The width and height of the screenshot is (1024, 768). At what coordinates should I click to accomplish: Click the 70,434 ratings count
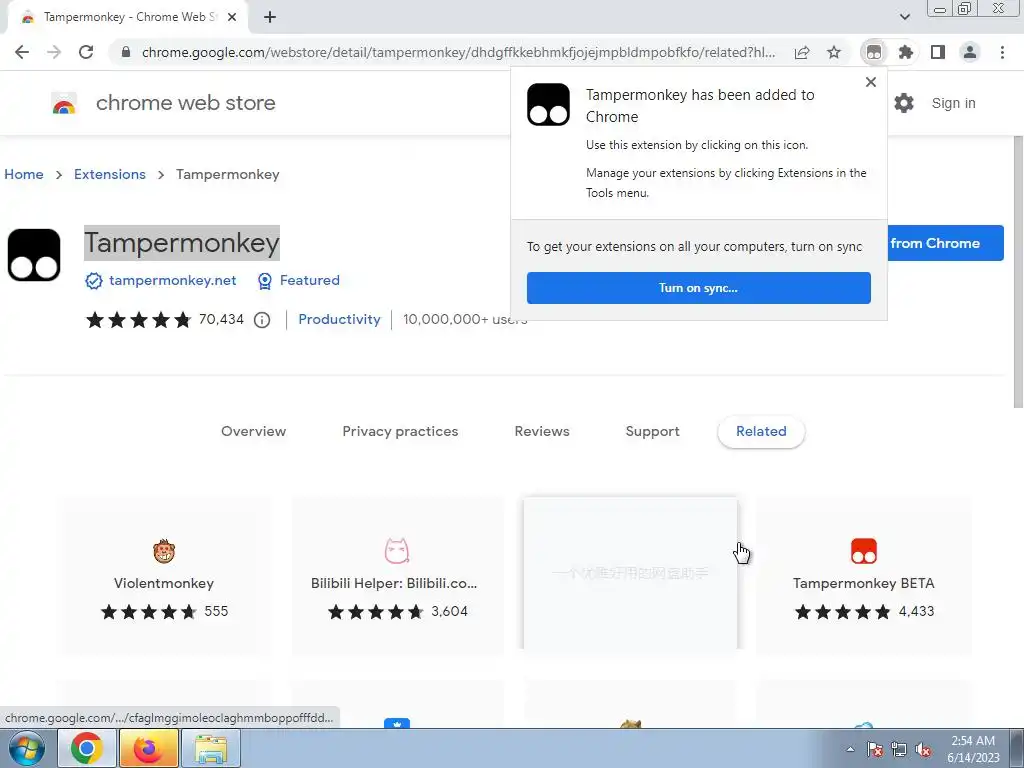click(x=221, y=319)
